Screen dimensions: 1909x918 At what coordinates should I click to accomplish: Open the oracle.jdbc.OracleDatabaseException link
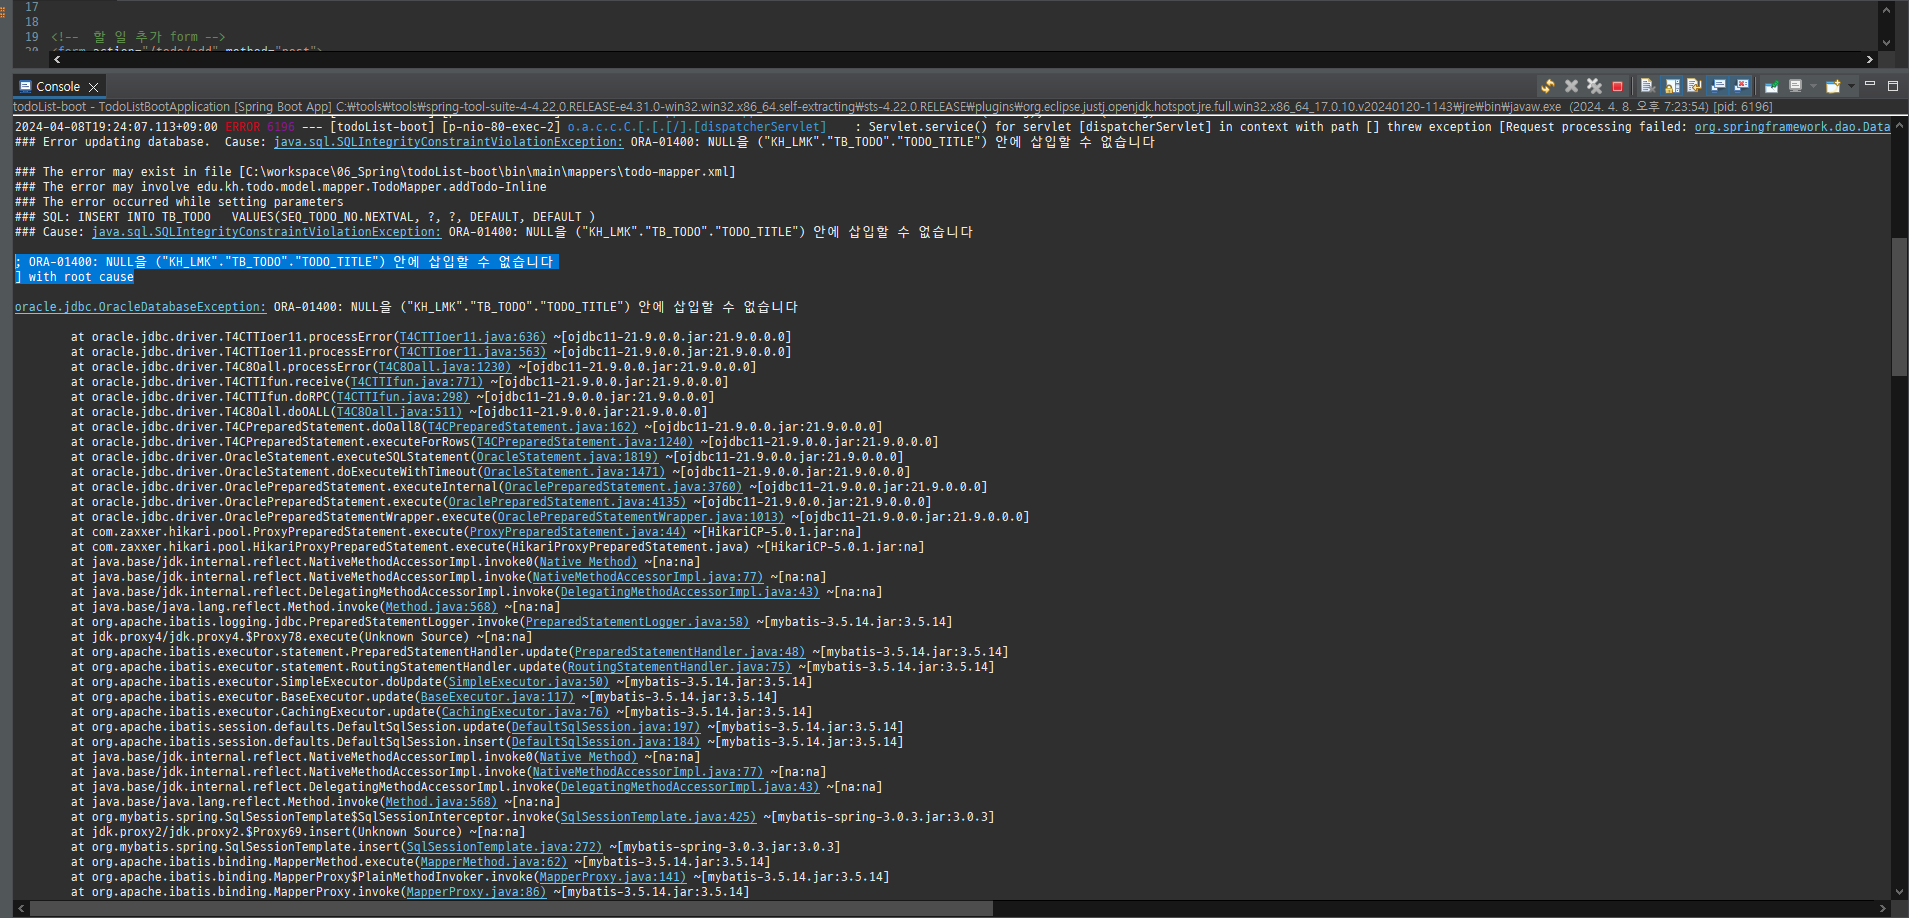pos(140,307)
